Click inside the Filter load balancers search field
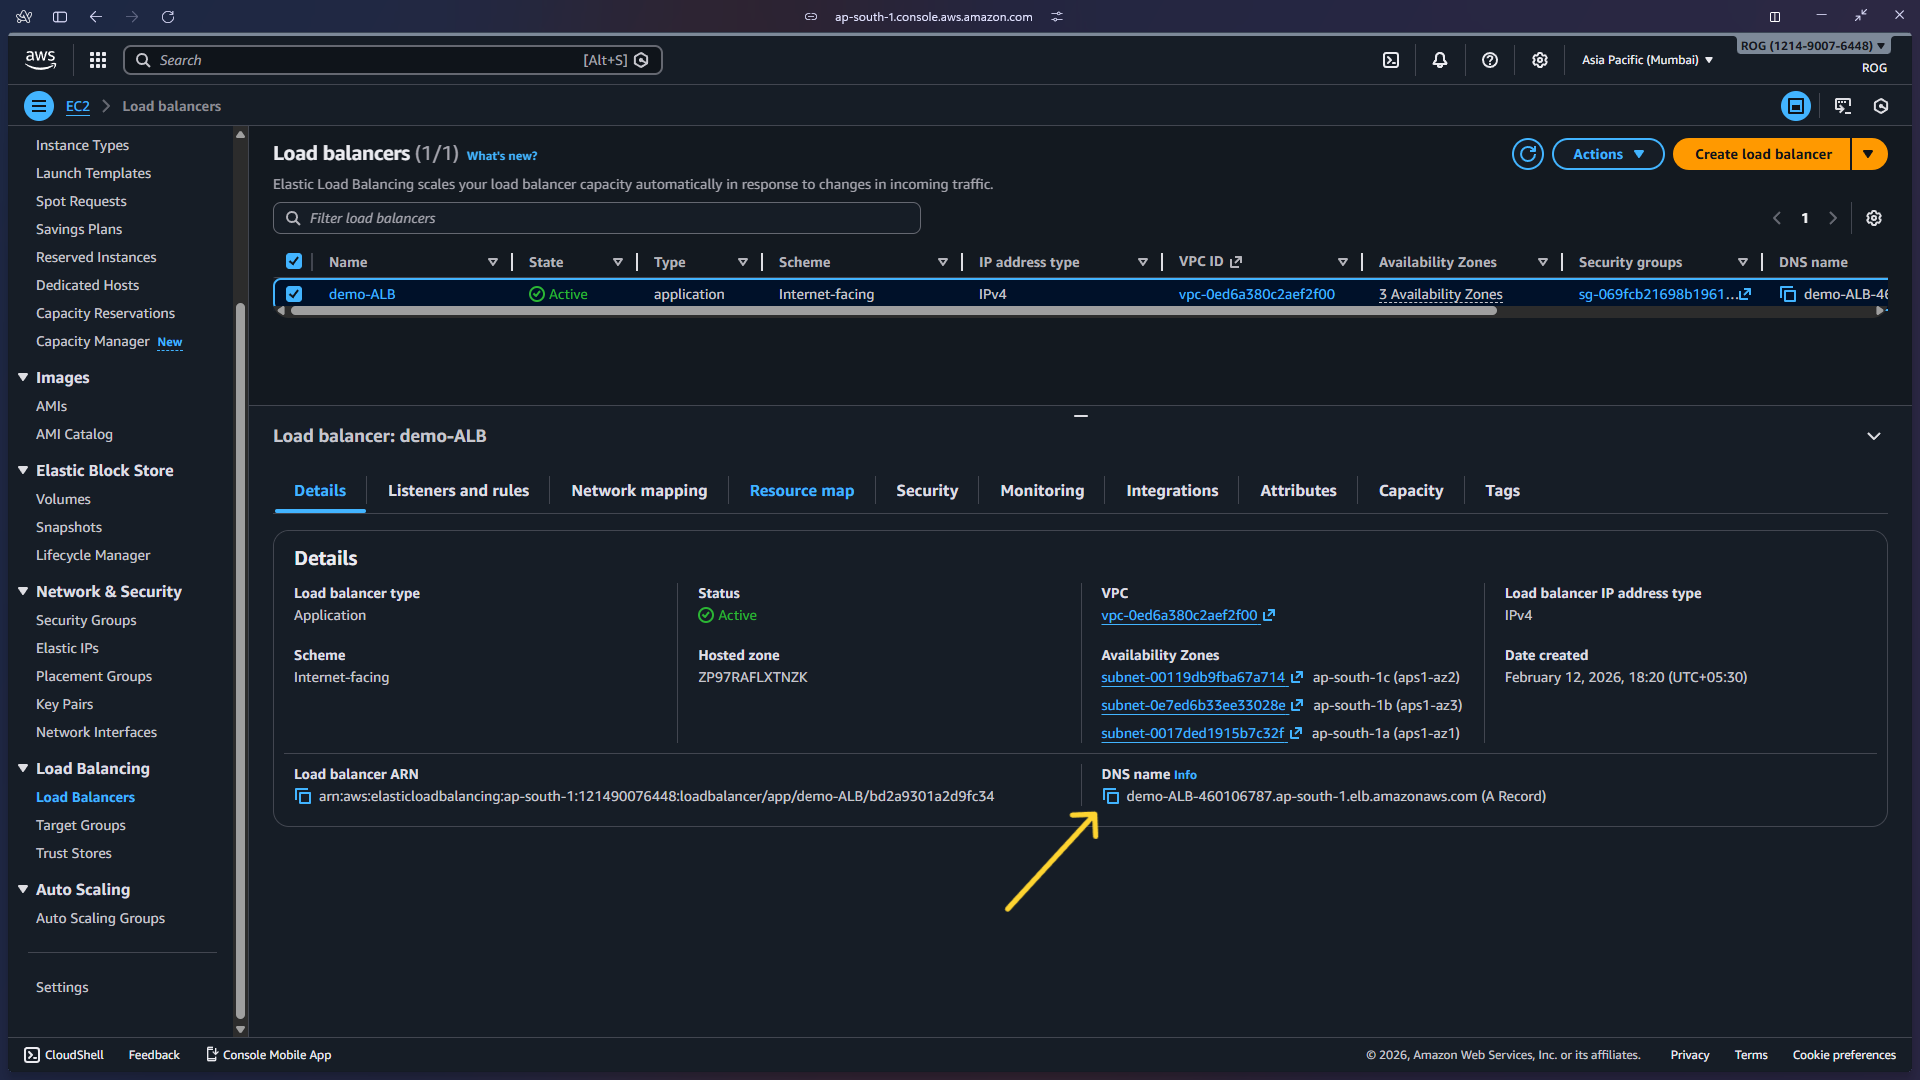1920x1080 pixels. pyautogui.click(x=596, y=218)
